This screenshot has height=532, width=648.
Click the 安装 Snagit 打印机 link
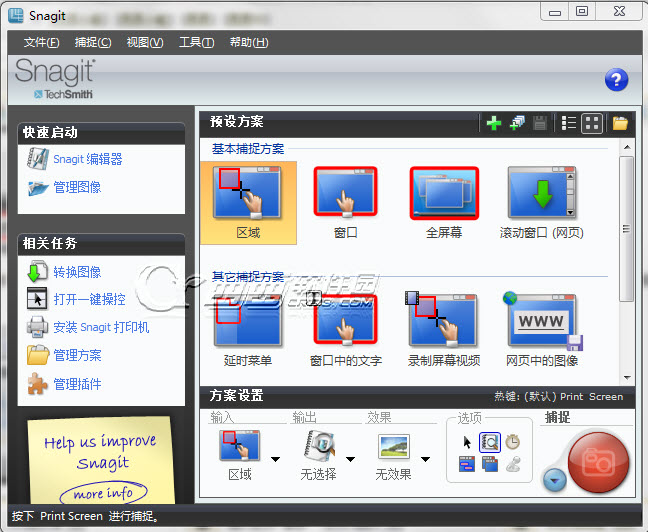[x=101, y=327]
